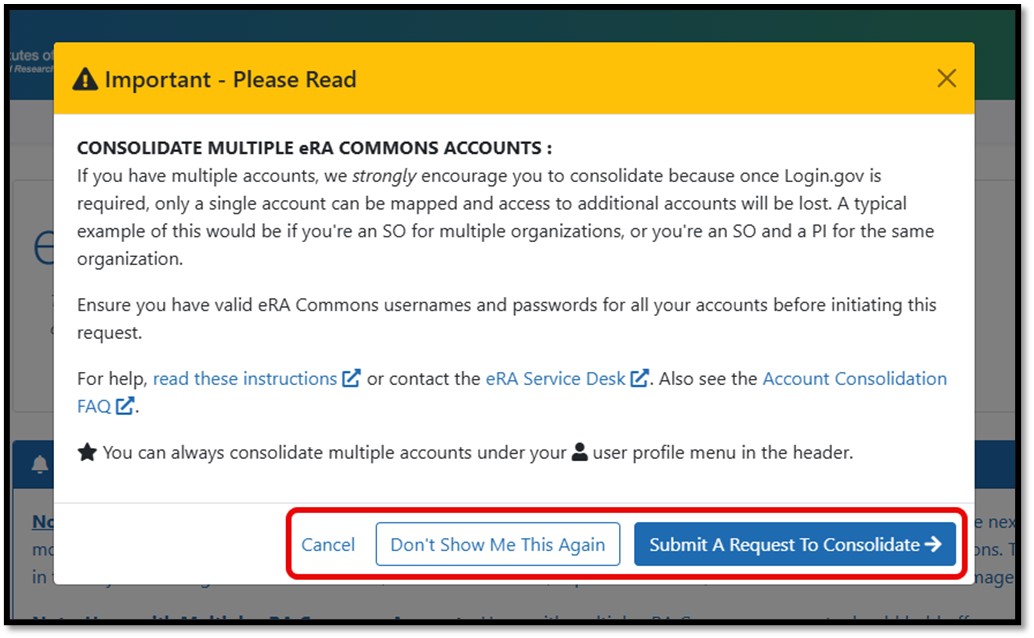
Task: Click the "Important - Please Read" title
Action: click(x=230, y=79)
